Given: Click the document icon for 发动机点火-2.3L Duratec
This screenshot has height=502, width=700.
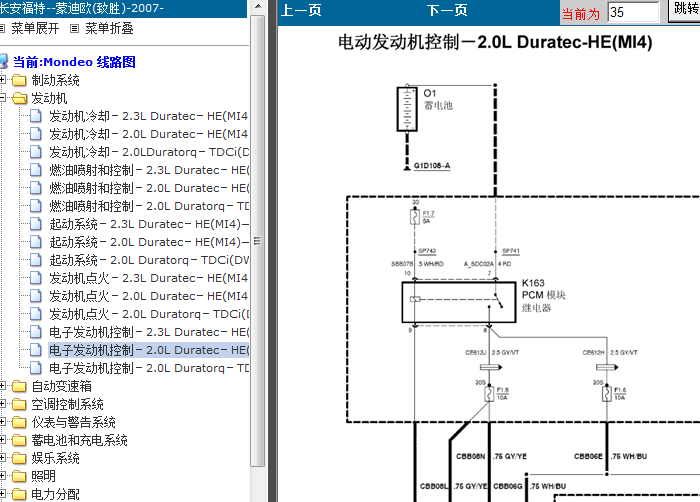Looking at the screenshot, I should [x=36, y=278].
